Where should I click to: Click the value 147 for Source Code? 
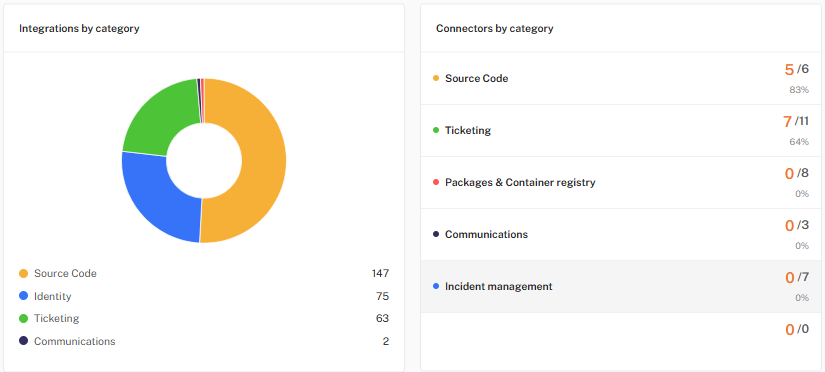pyautogui.click(x=380, y=274)
